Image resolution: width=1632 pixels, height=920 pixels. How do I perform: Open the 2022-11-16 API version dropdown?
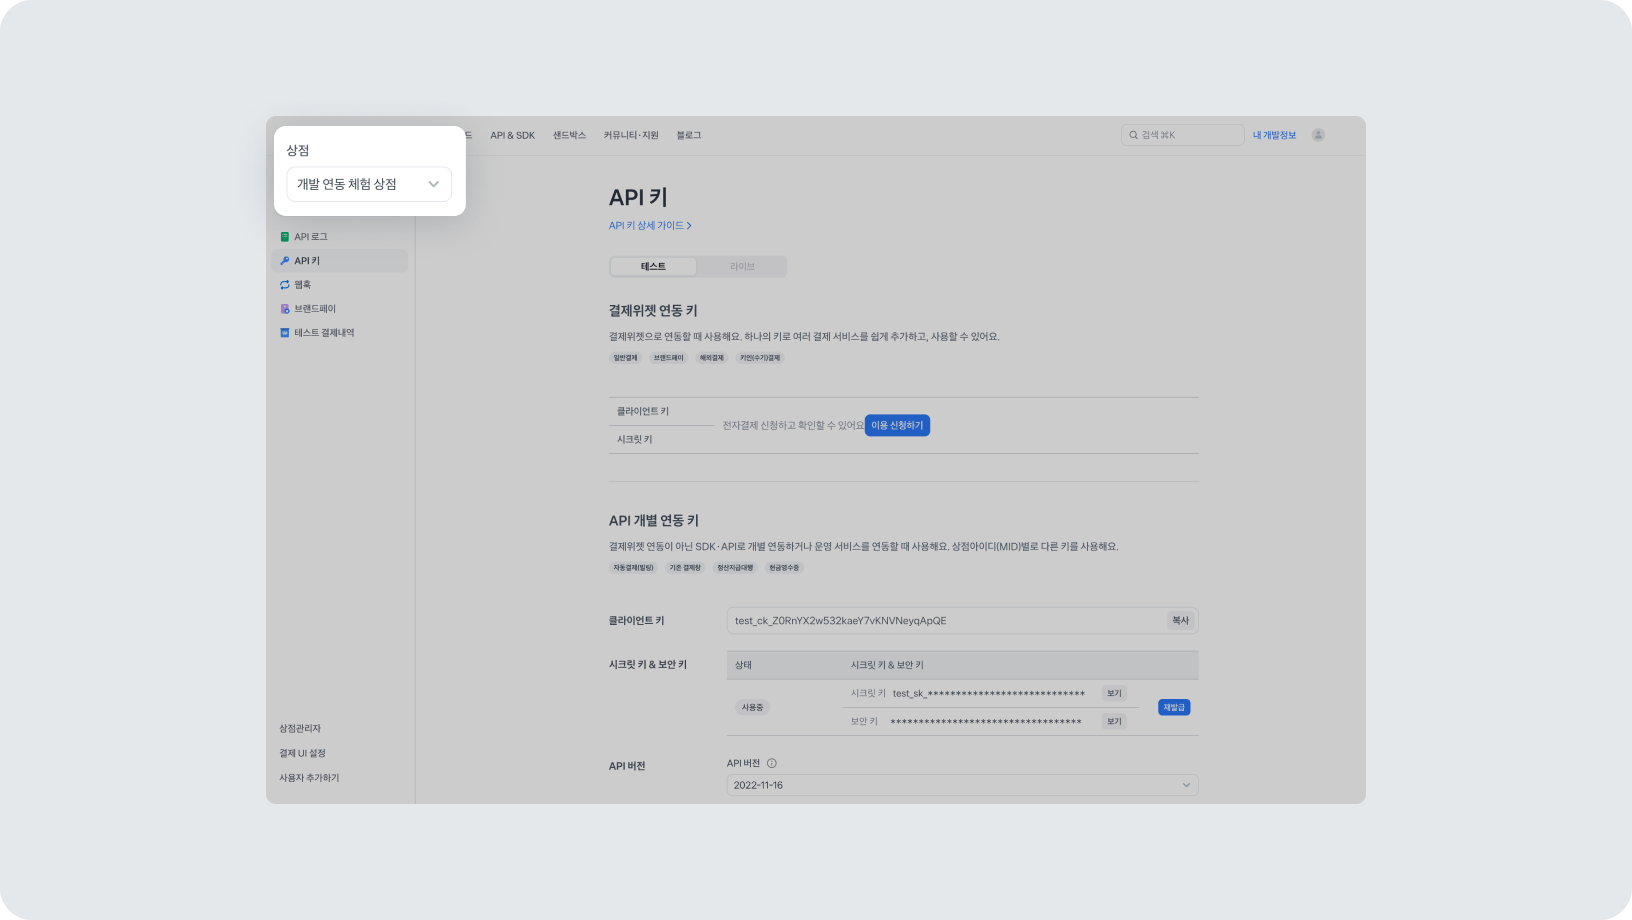pos(962,785)
